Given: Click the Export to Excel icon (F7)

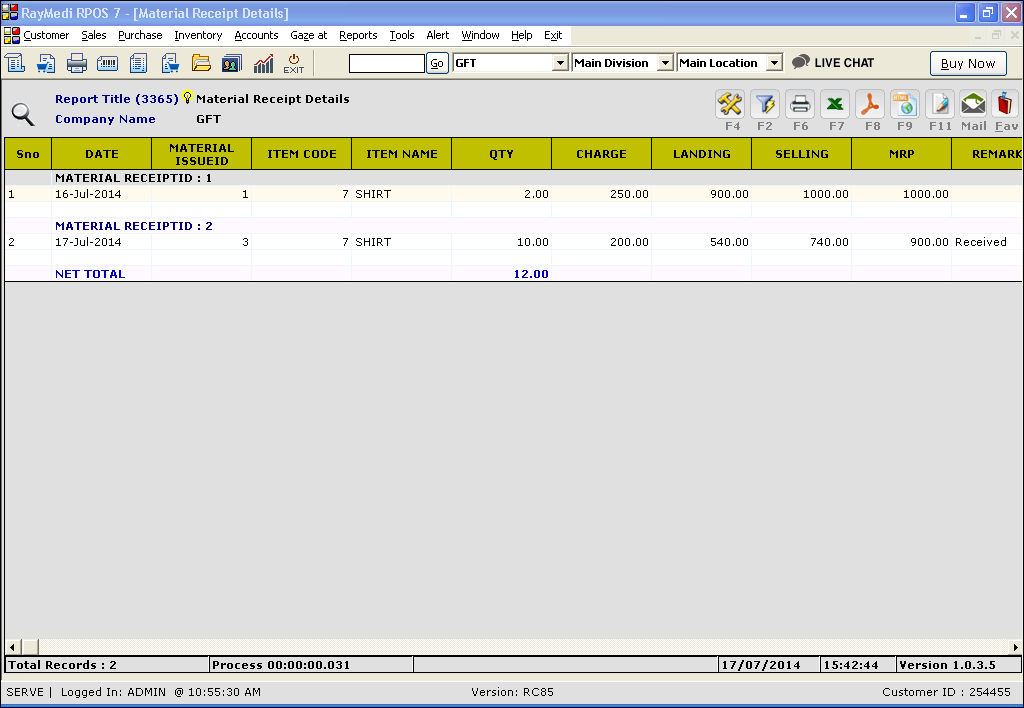Looking at the screenshot, I should coord(836,104).
